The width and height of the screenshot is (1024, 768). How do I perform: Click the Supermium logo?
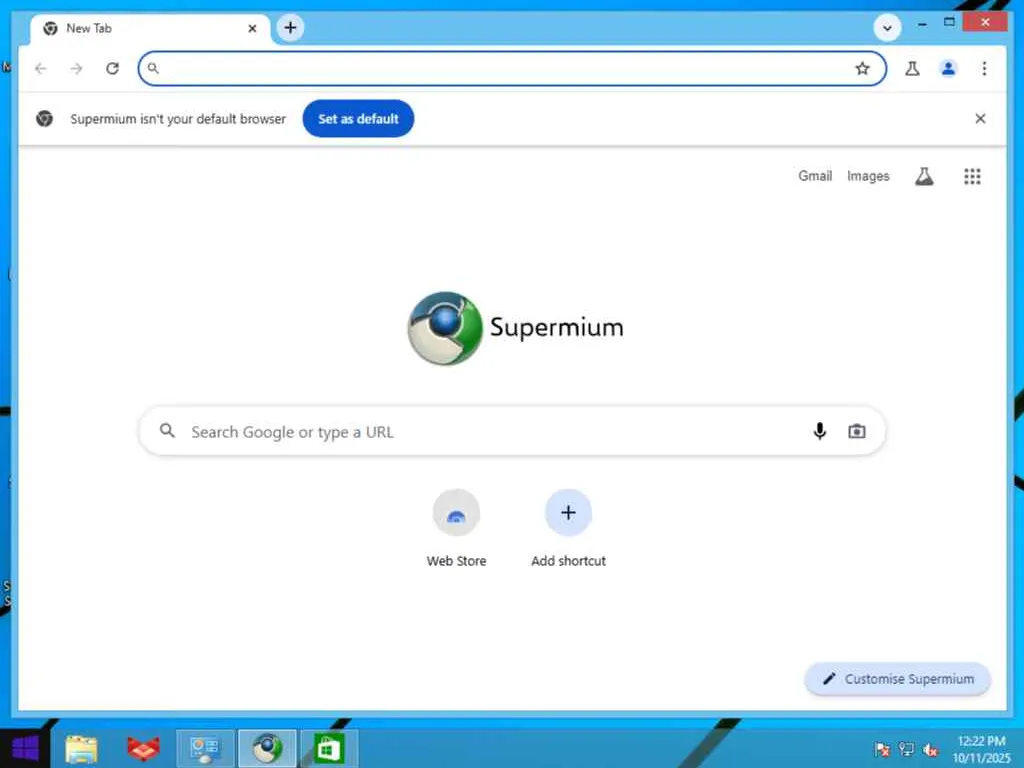515,328
